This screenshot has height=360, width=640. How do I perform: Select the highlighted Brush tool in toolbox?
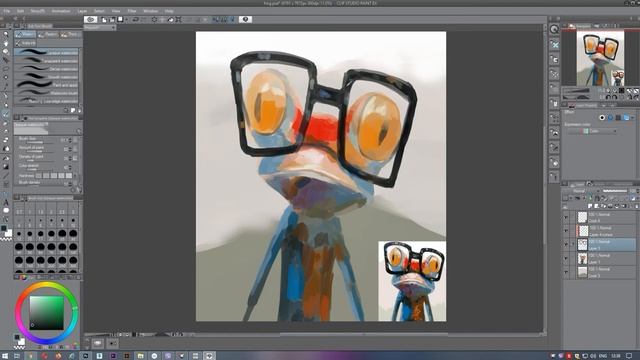[x=6, y=115]
